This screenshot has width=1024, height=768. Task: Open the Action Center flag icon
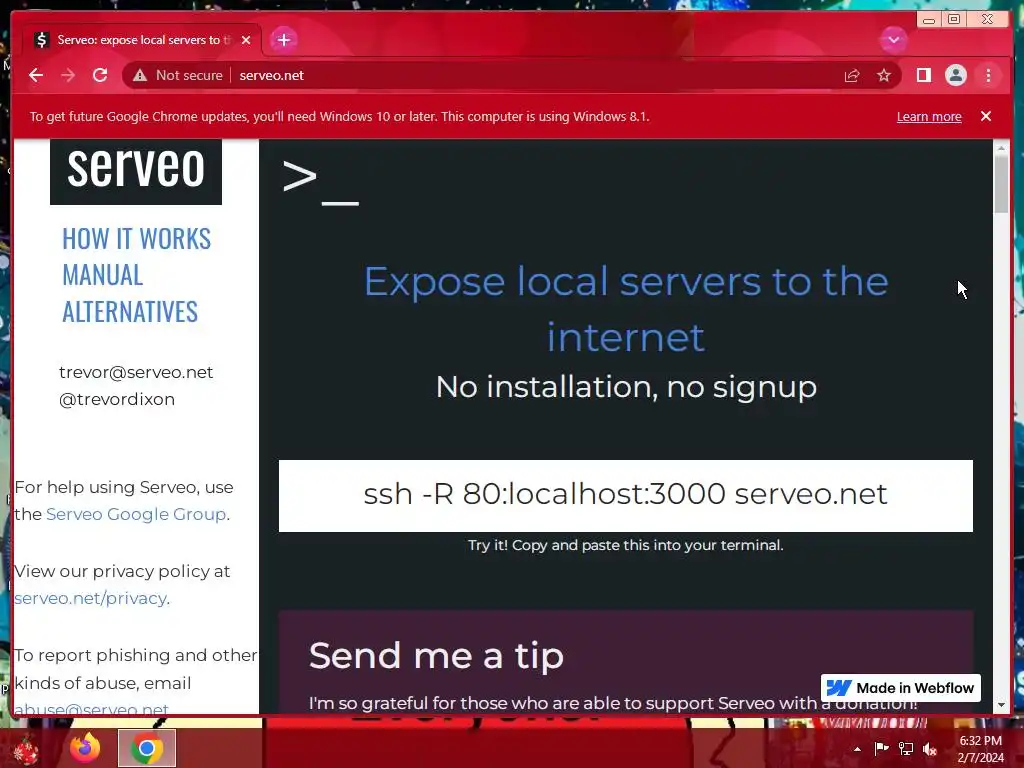(x=881, y=748)
